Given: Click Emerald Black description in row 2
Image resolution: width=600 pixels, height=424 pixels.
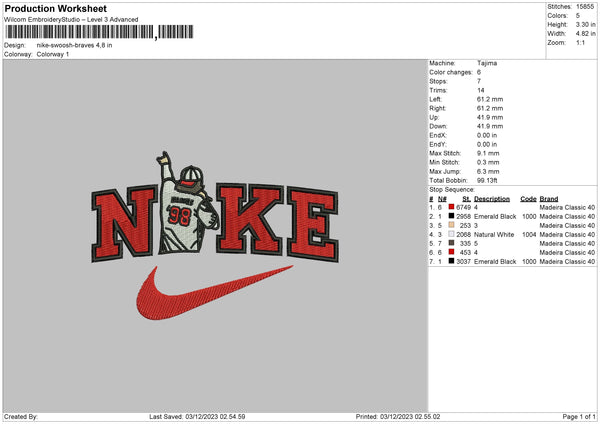Looking at the screenshot, I should 495,217.
